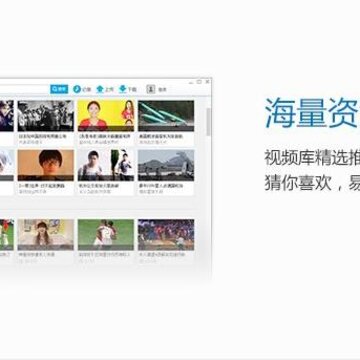
Task: Click the upload arrow icon
Action: click(100, 89)
